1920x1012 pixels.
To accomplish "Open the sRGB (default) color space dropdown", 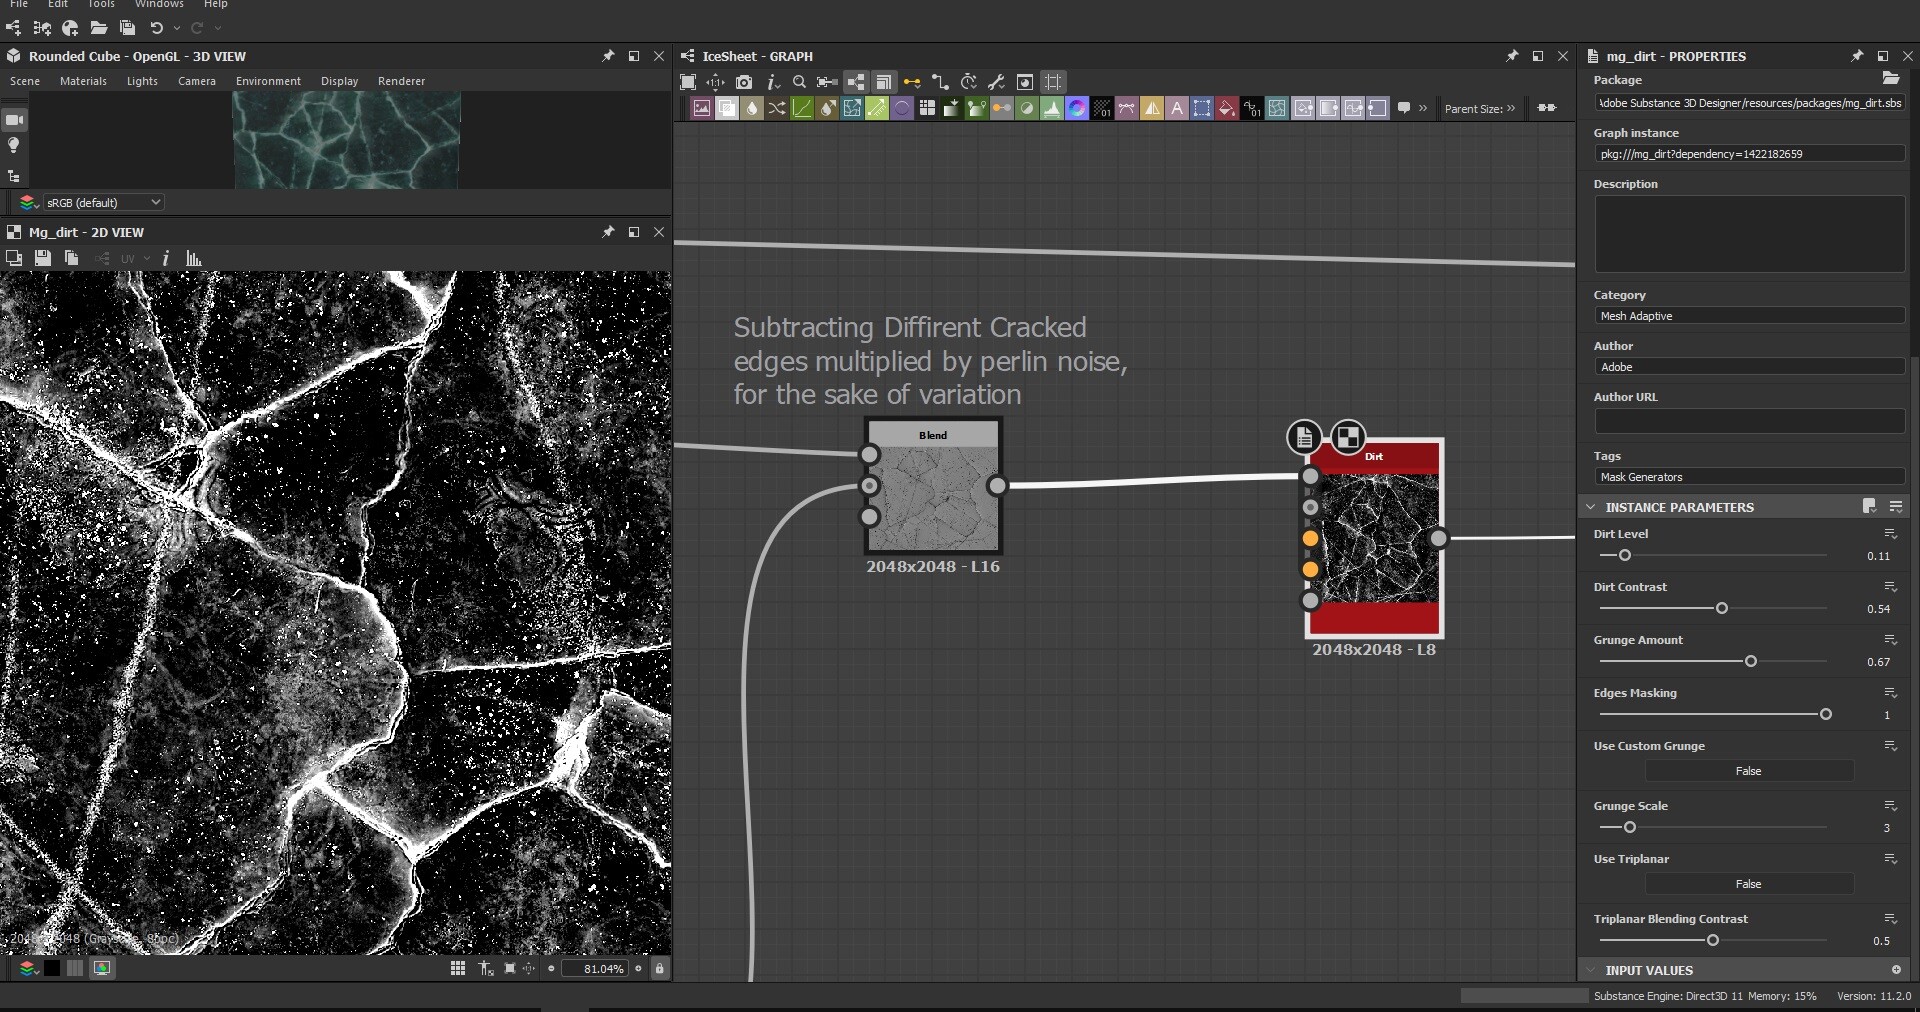I will tap(103, 202).
